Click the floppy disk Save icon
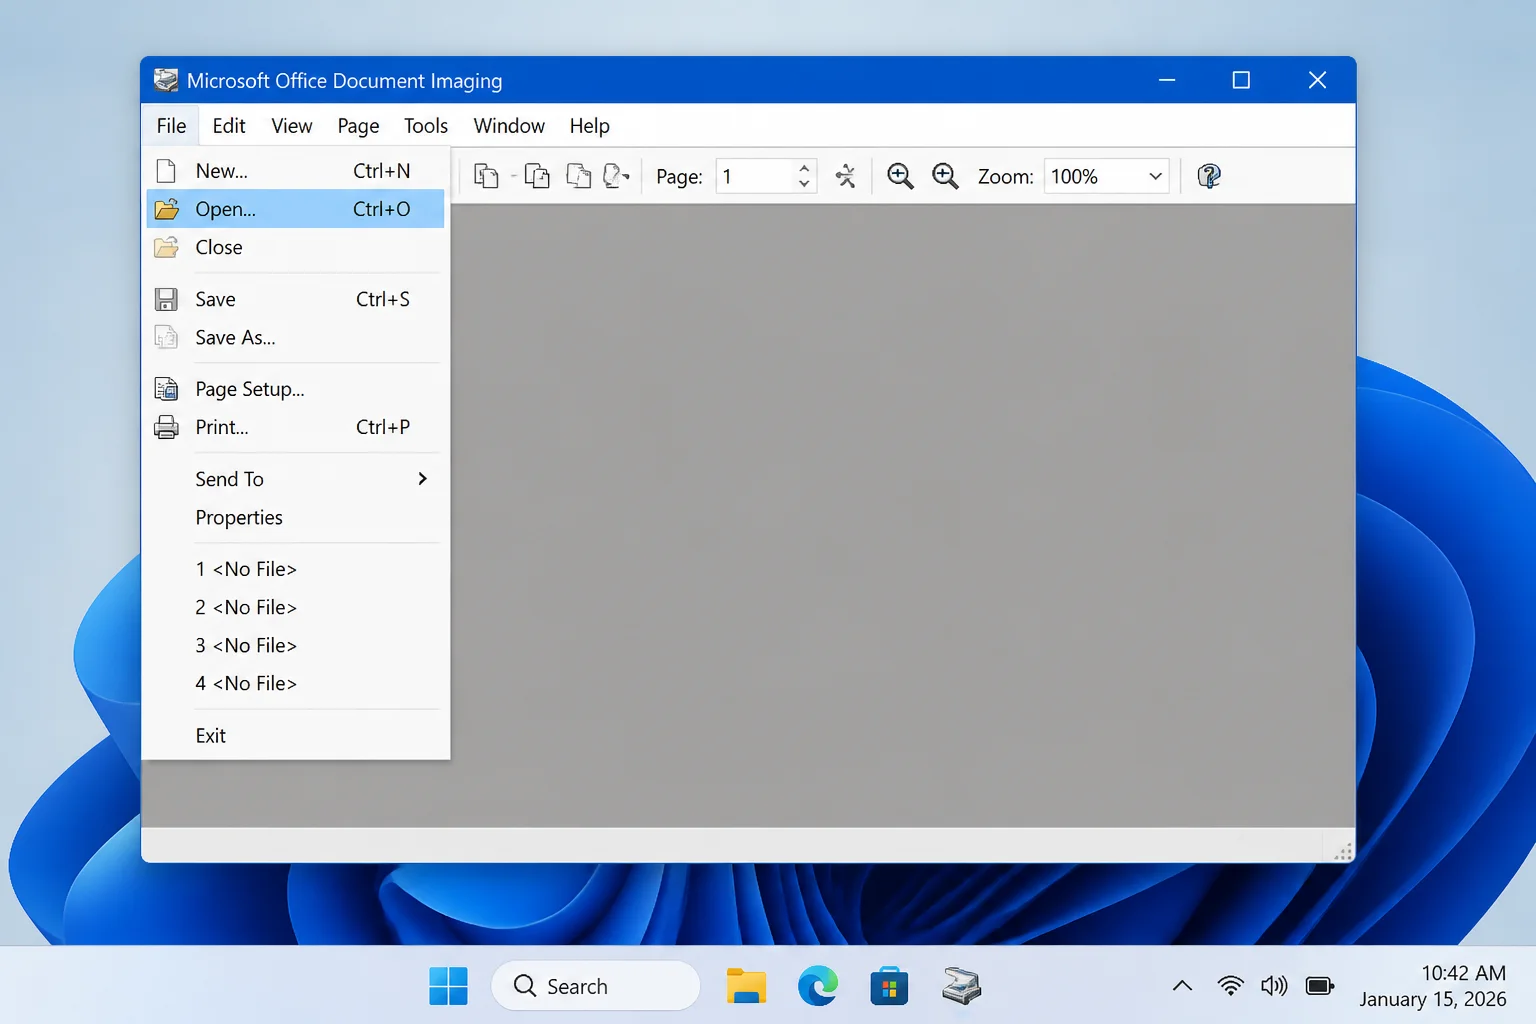The image size is (1536, 1024). click(166, 299)
